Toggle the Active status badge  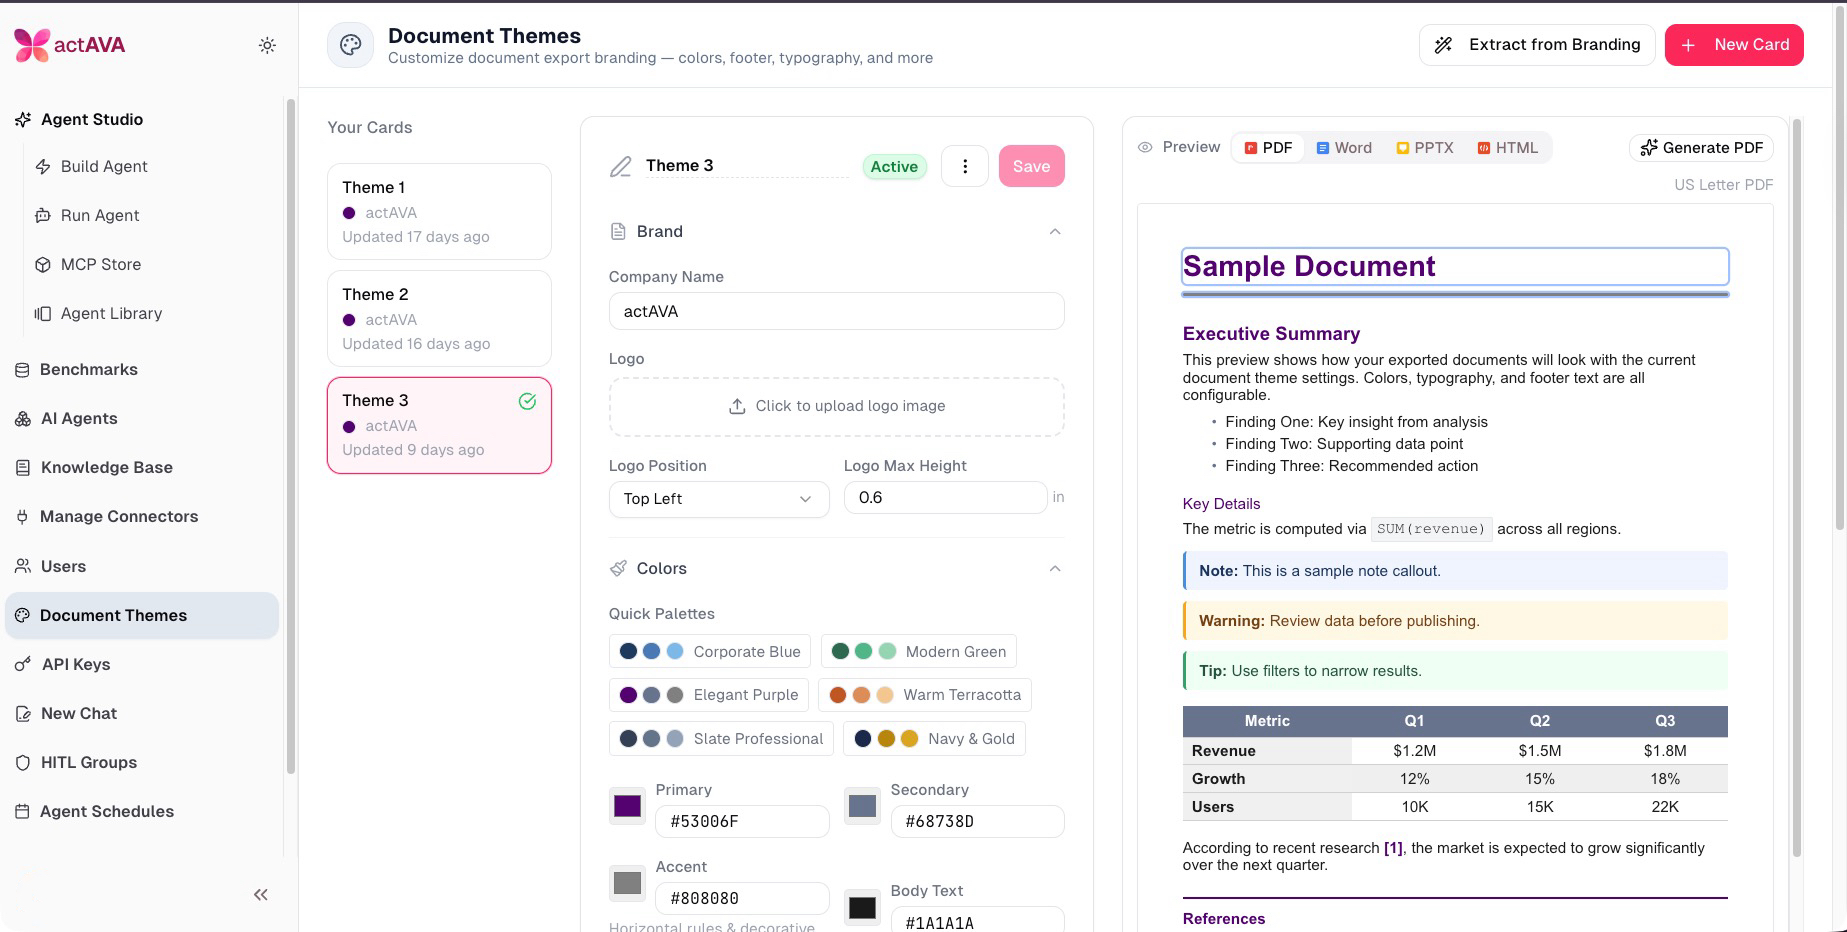pyautogui.click(x=894, y=167)
